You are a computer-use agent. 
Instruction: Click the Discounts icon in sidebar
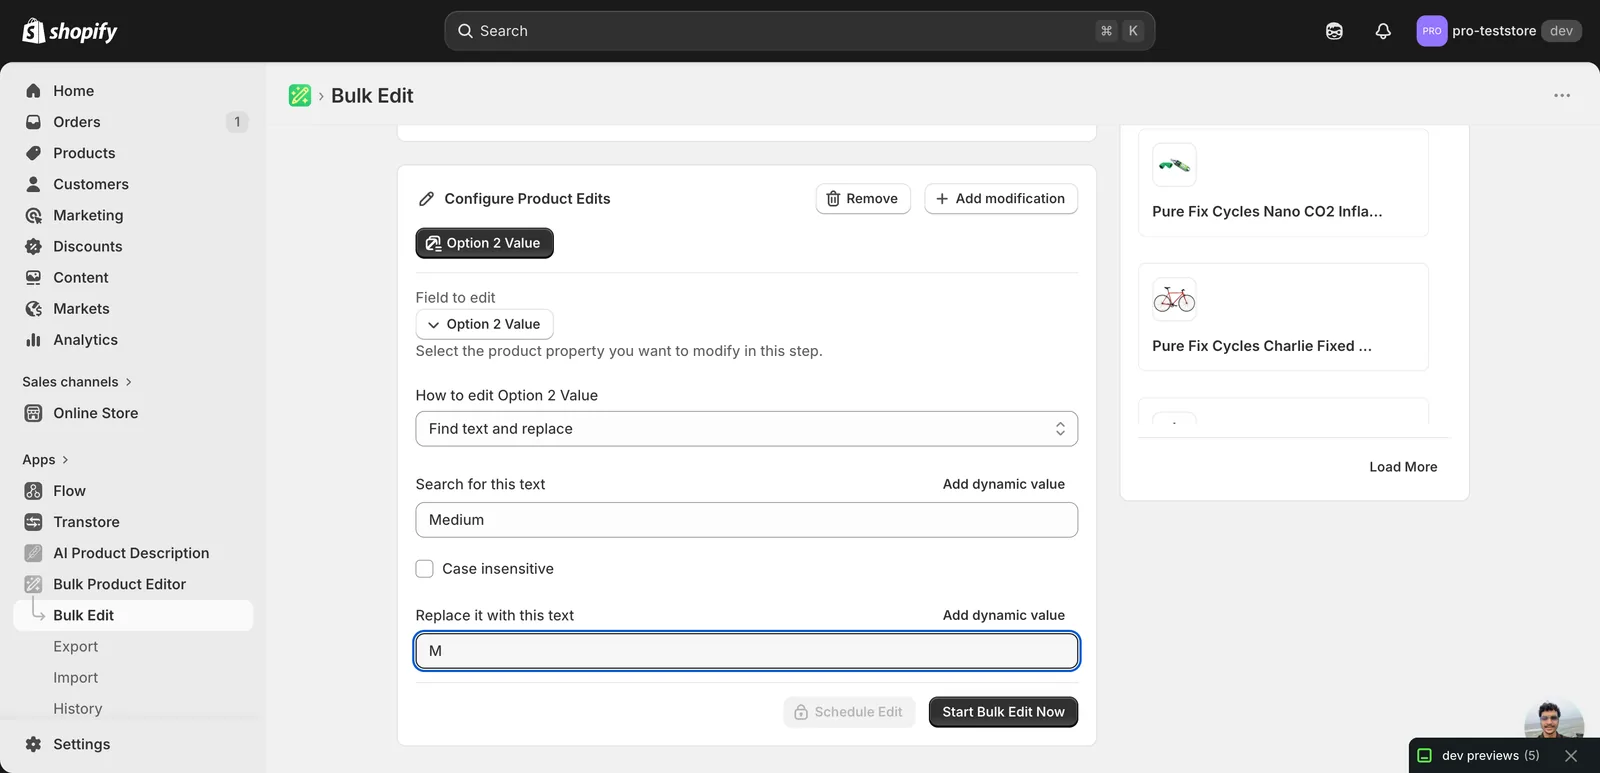(33, 246)
